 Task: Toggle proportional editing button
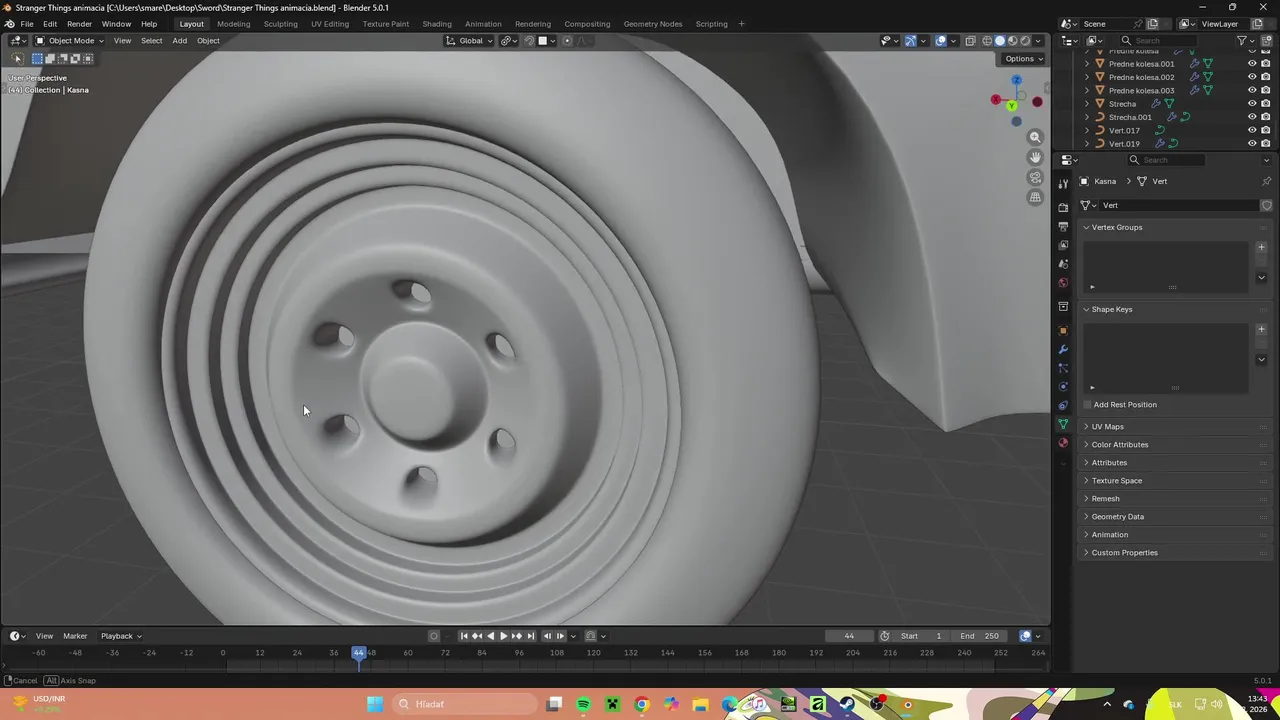coord(567,41)
